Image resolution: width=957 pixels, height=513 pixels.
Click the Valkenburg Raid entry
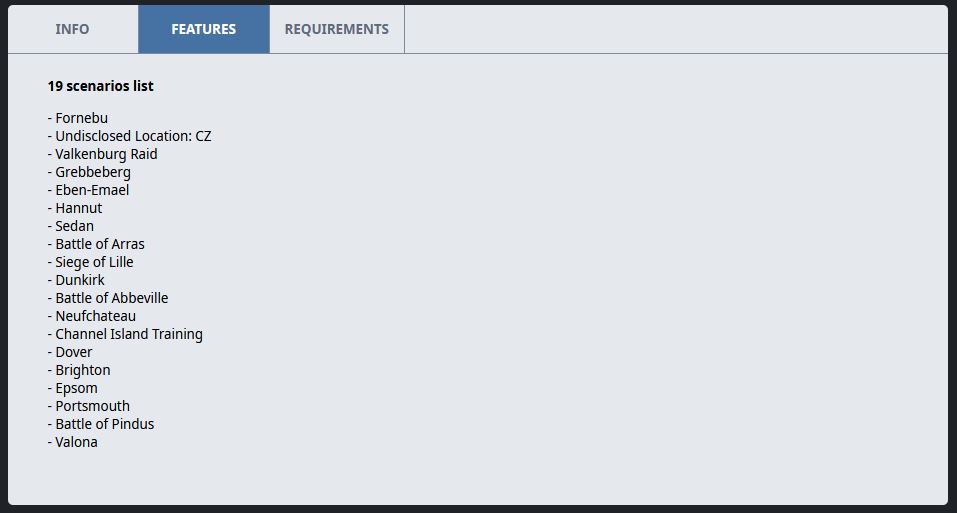point(103,154)
